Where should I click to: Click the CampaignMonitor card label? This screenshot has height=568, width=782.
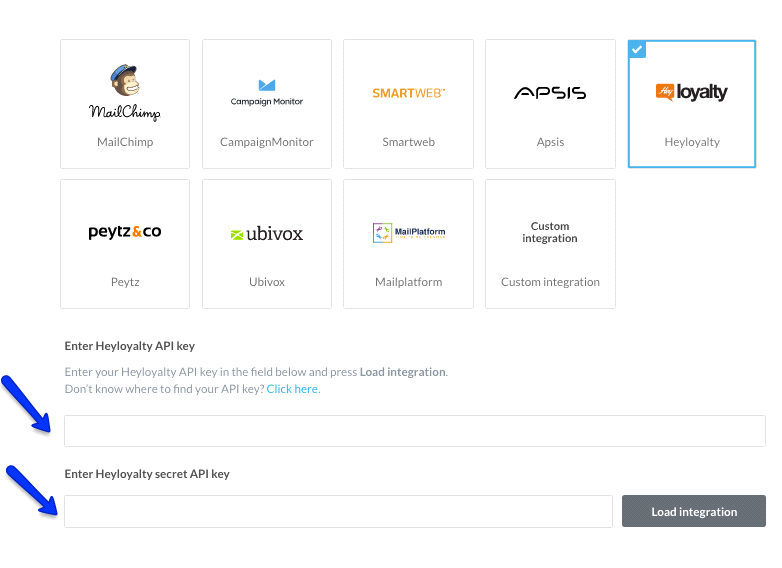click(267, 142)
